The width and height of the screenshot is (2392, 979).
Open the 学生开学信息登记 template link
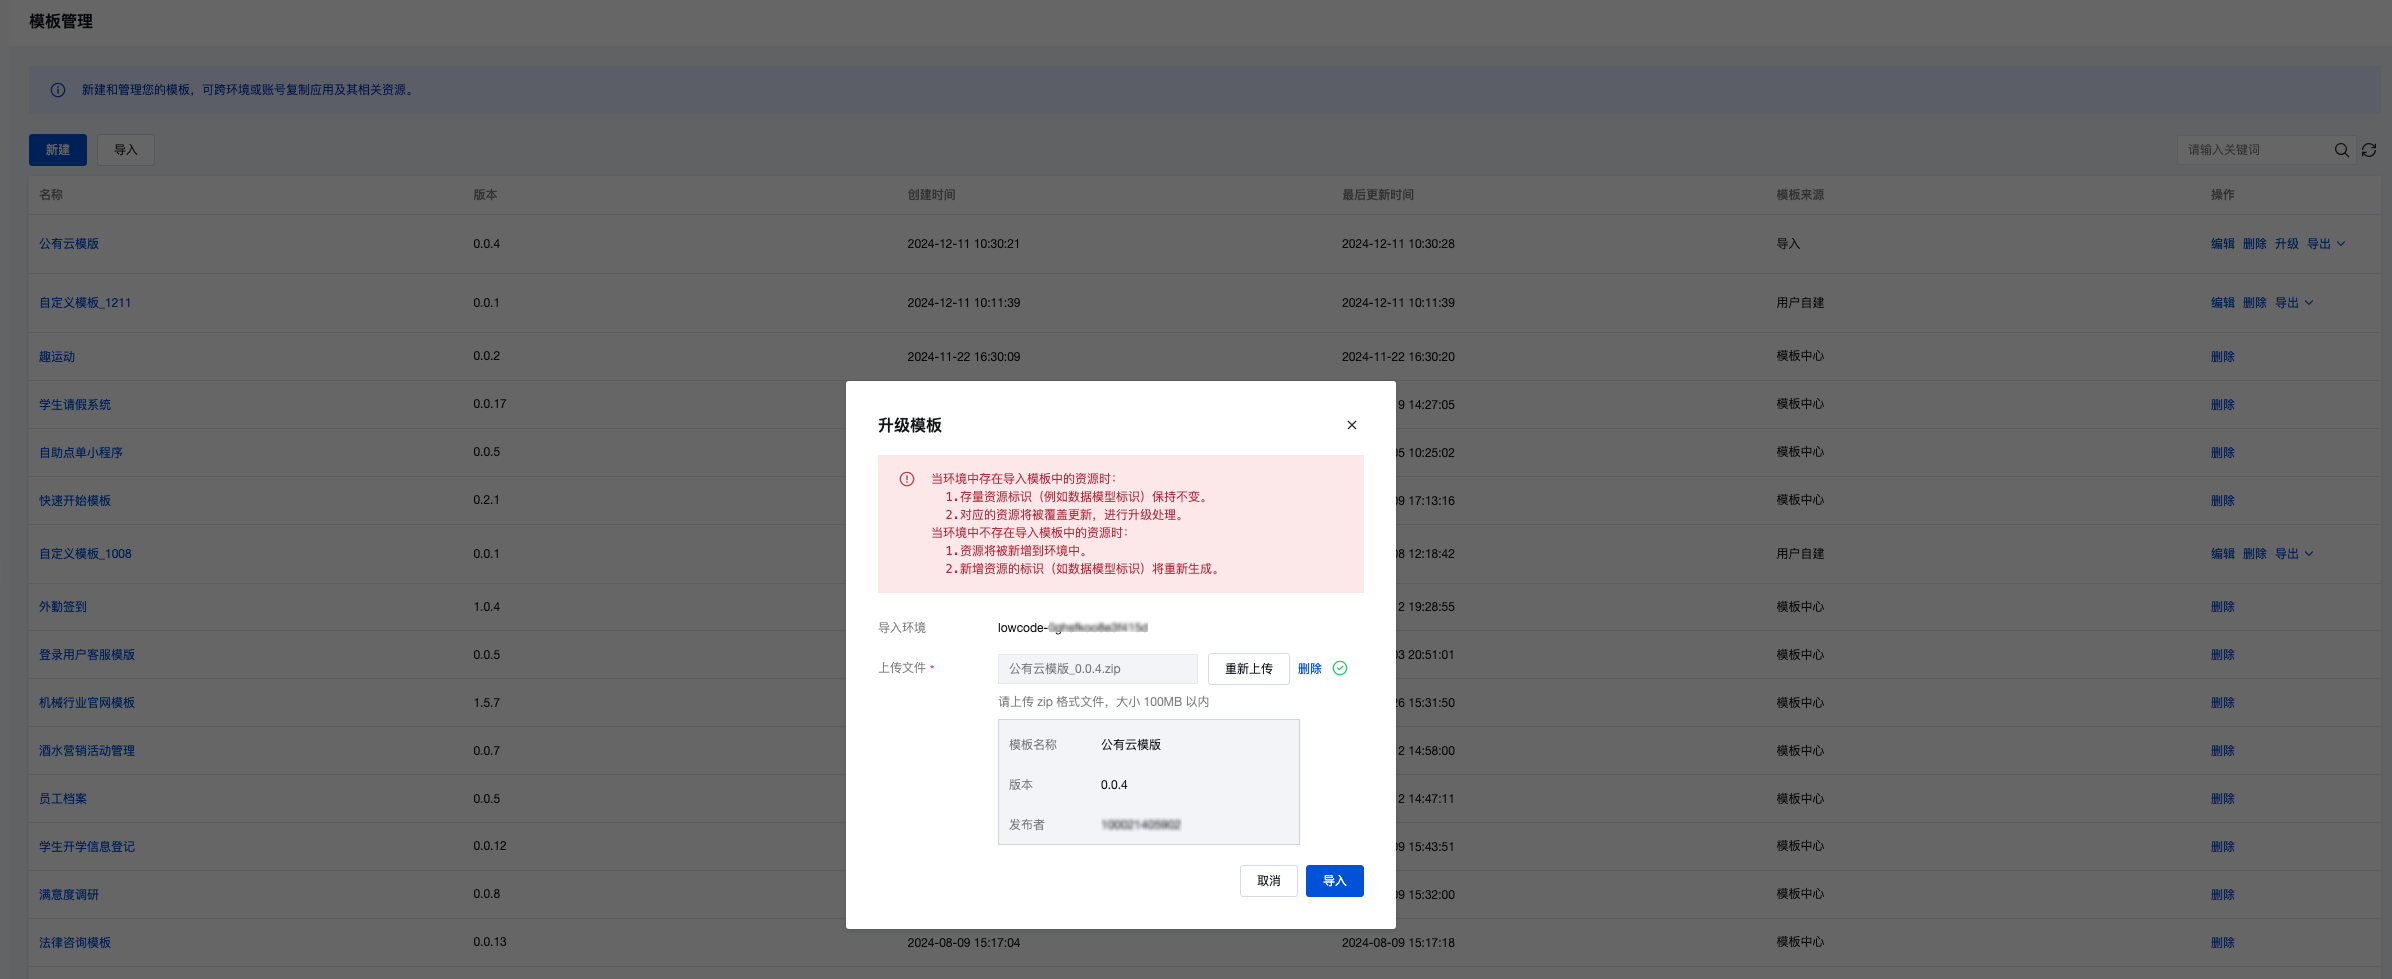(87, 847)
